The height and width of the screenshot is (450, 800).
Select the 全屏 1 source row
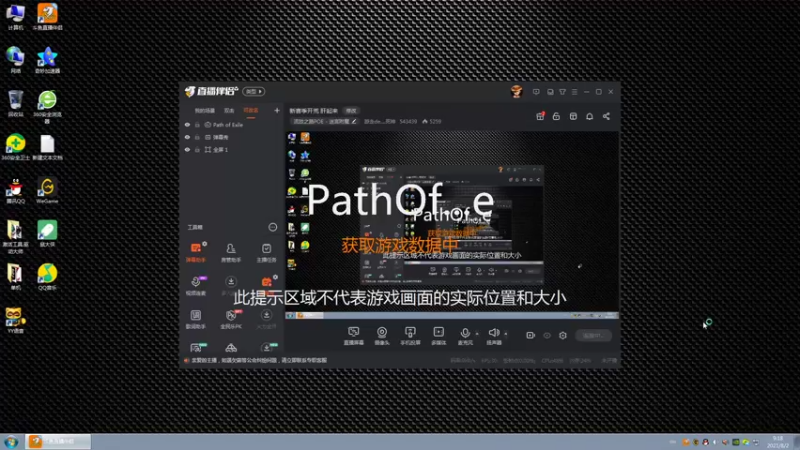click(x=232, y=149)
